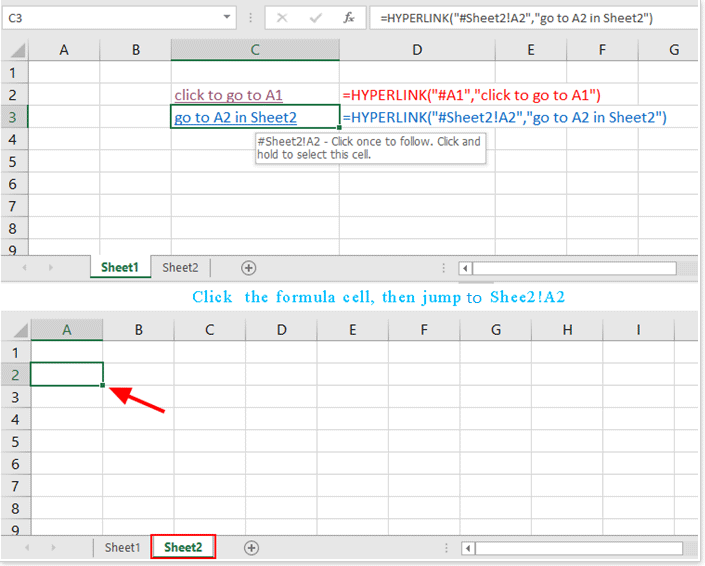Switch to Sheet1 tab in top window

tap(120, 267)
